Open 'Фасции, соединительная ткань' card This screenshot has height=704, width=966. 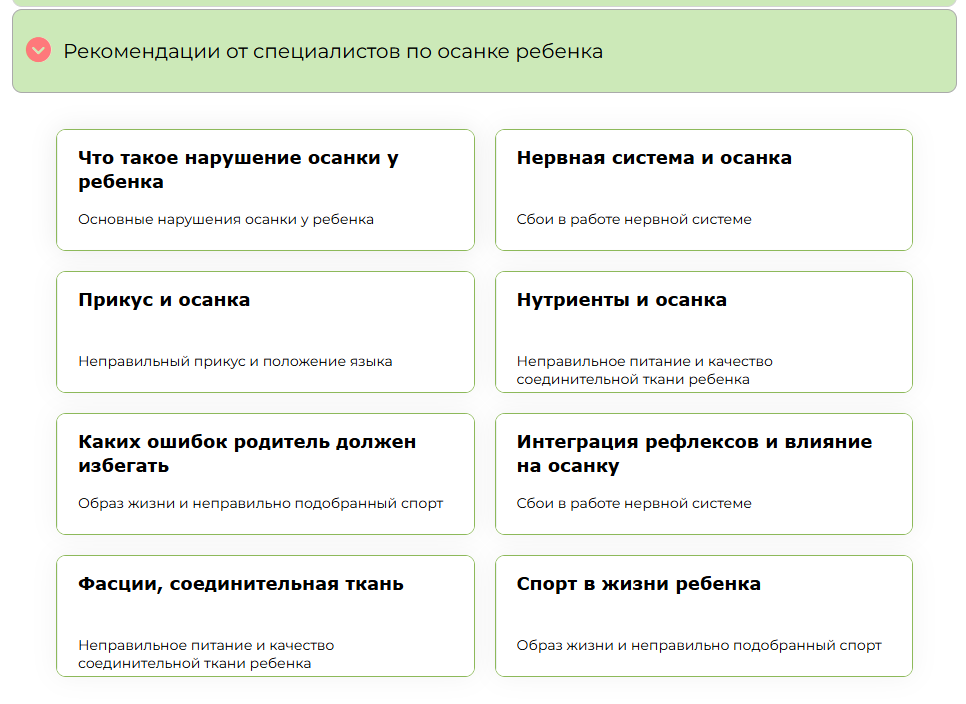pyautogui.click(x=266, y=616)
